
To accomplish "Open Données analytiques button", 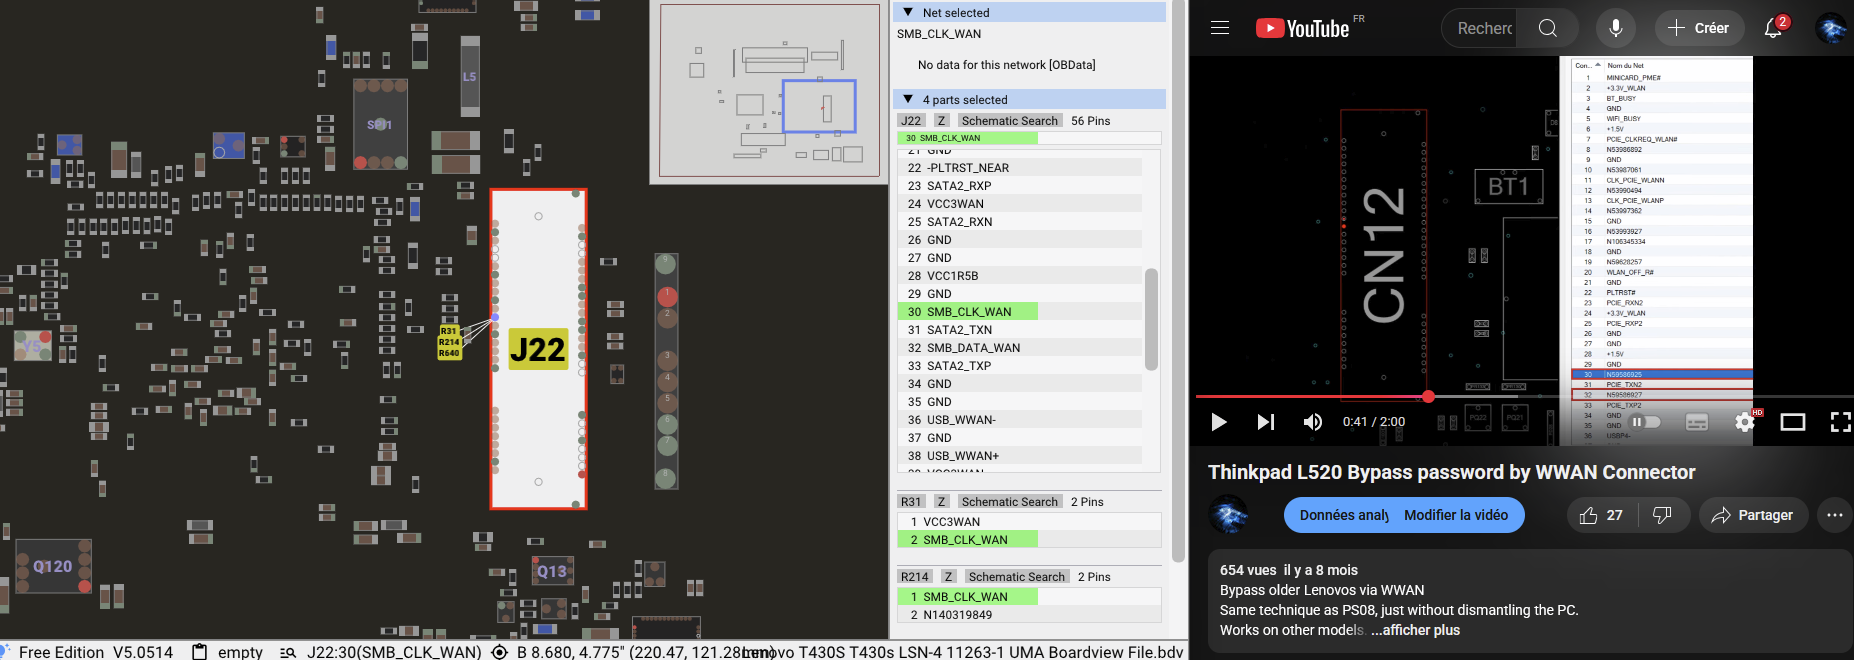I will (x=1342, y=515).
